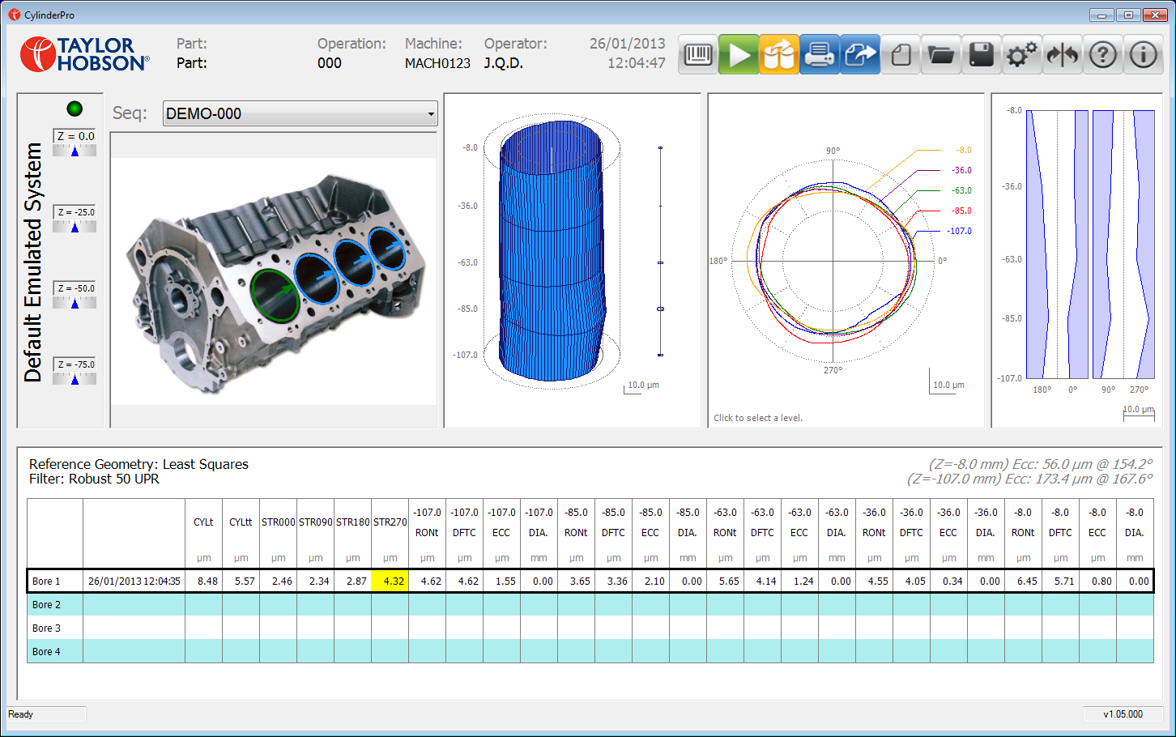
Task: Close the CylinderPro window
Action: [x=1154, y=14]
